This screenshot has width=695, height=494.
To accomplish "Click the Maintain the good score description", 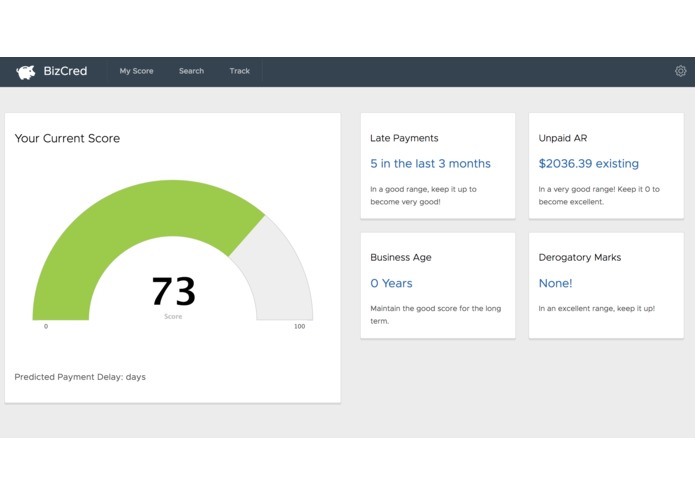I will coord(436,315).
